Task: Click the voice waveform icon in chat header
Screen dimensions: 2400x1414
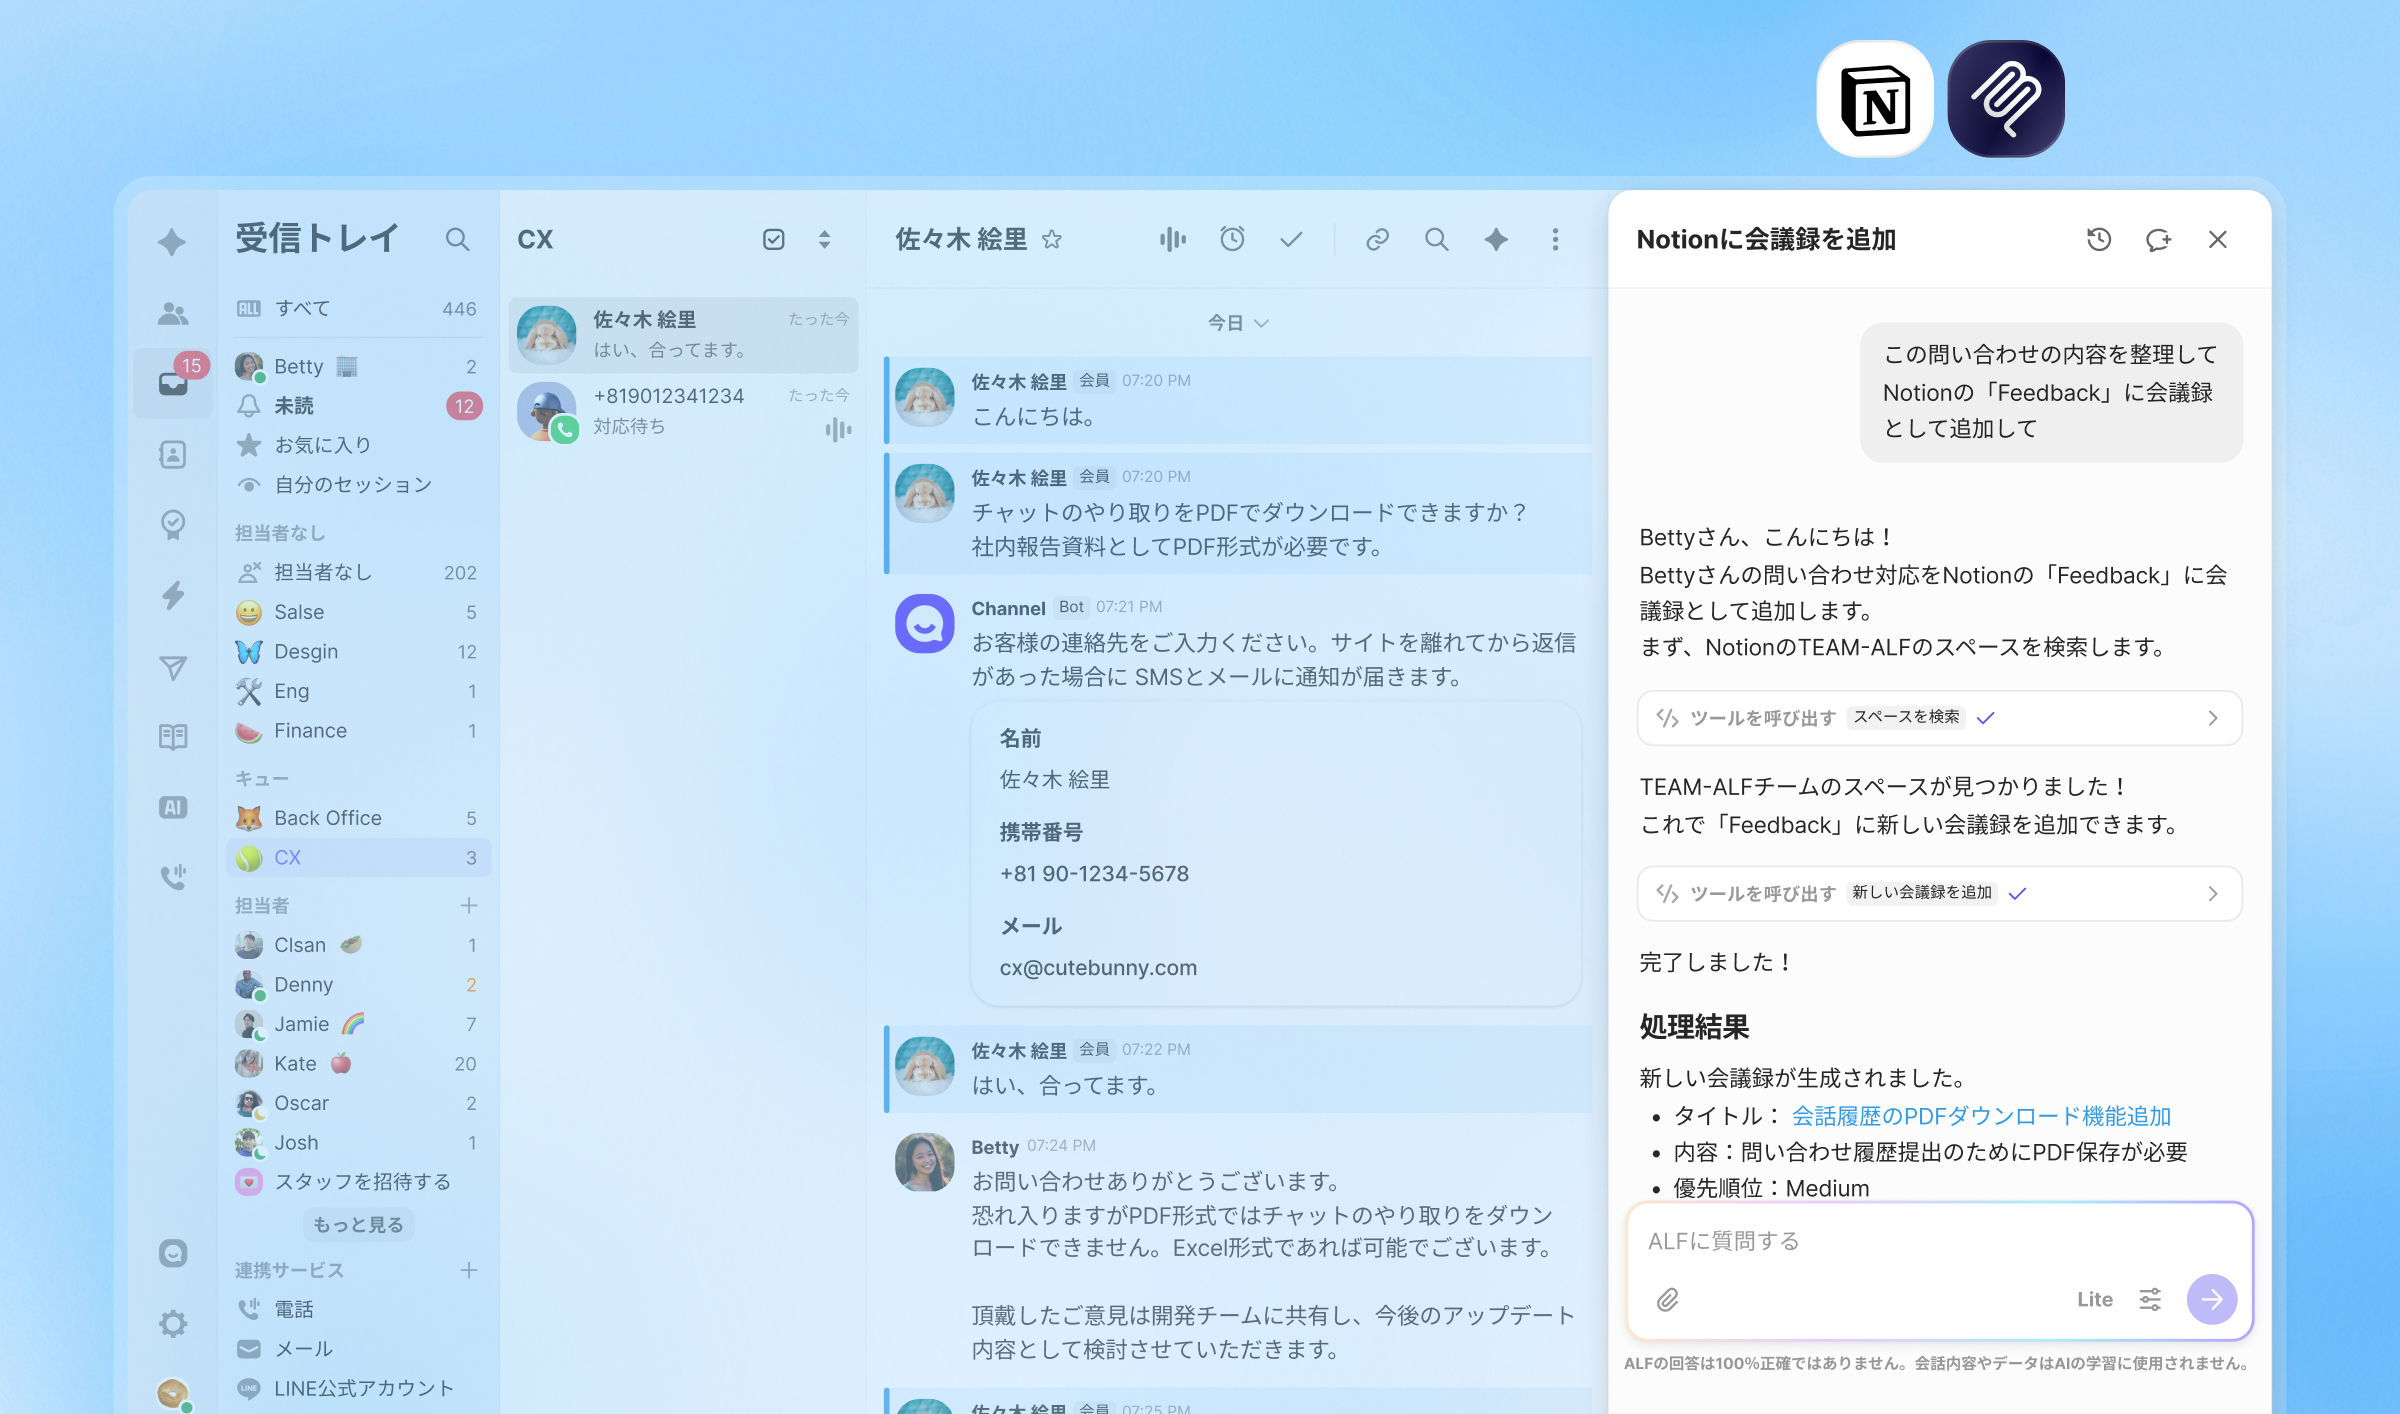Action: [1172, 239]
